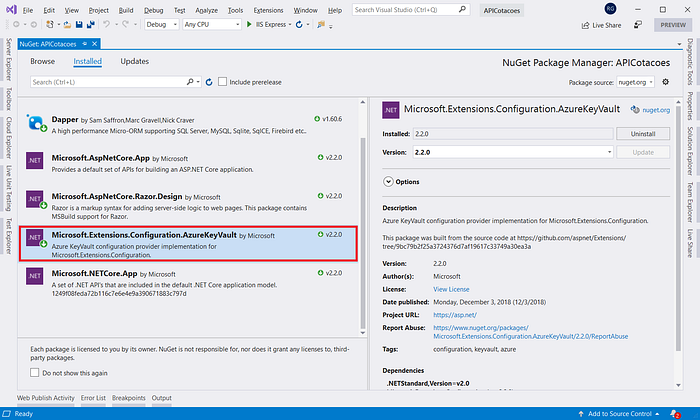The image size is (700, 420).
Task: Click Add to Source Control in status bar
Action: coord(619,414)
